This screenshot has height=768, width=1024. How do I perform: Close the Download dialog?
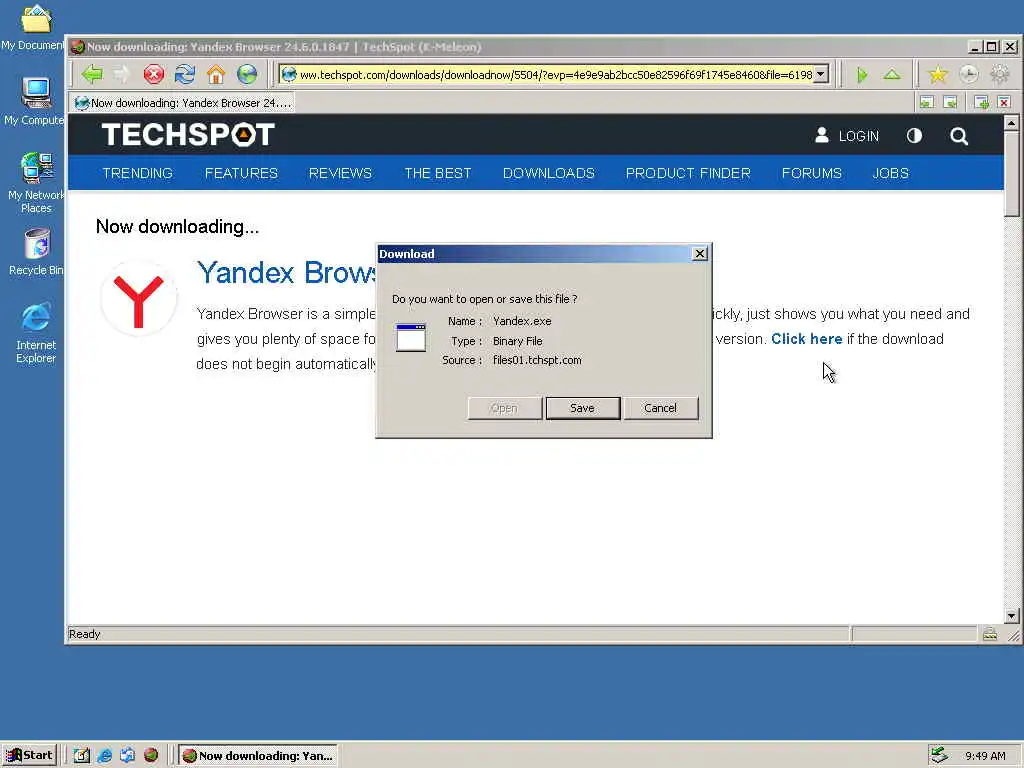pyautogui.click(x=699, y=253)
